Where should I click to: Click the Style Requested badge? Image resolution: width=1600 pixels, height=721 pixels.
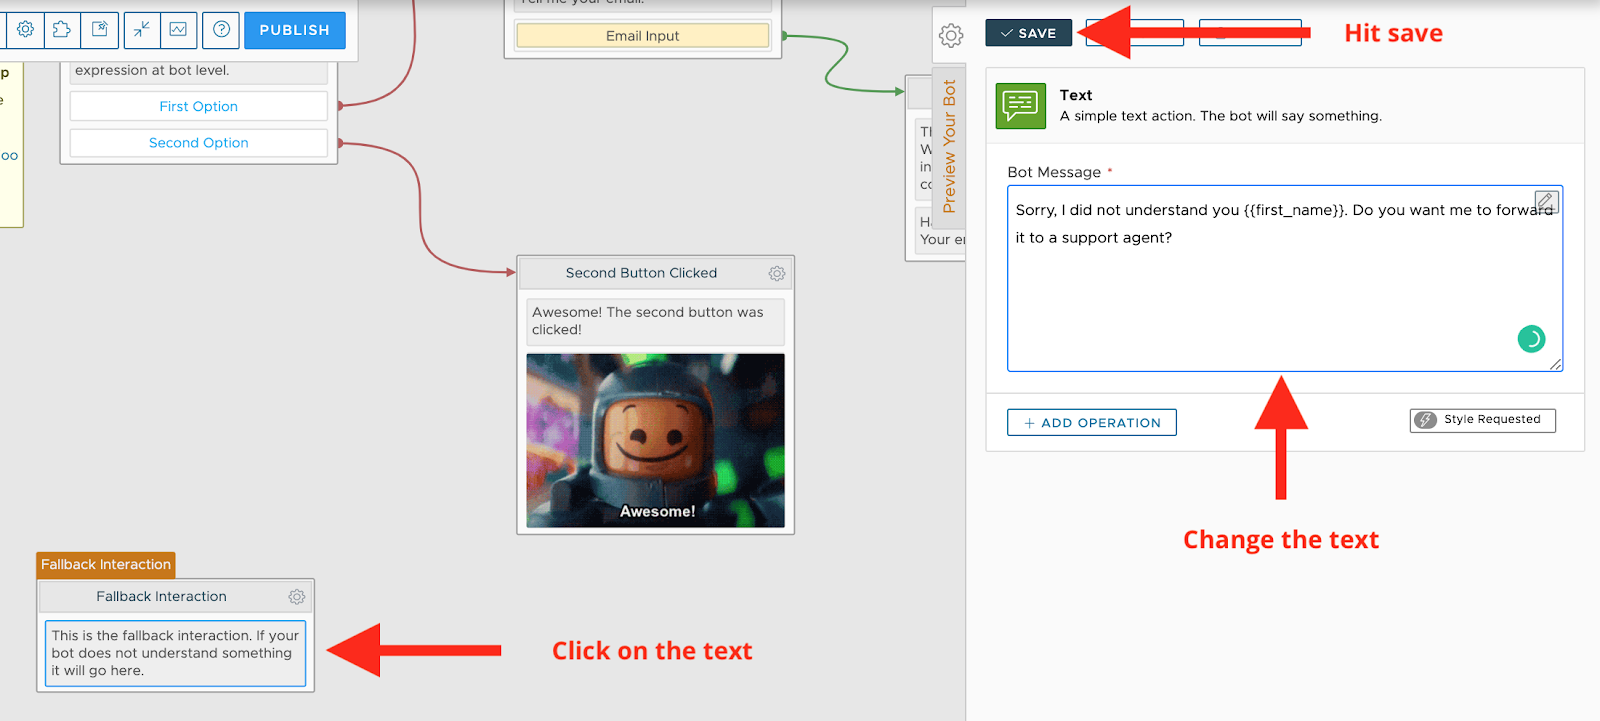[x=1483, y=420]
